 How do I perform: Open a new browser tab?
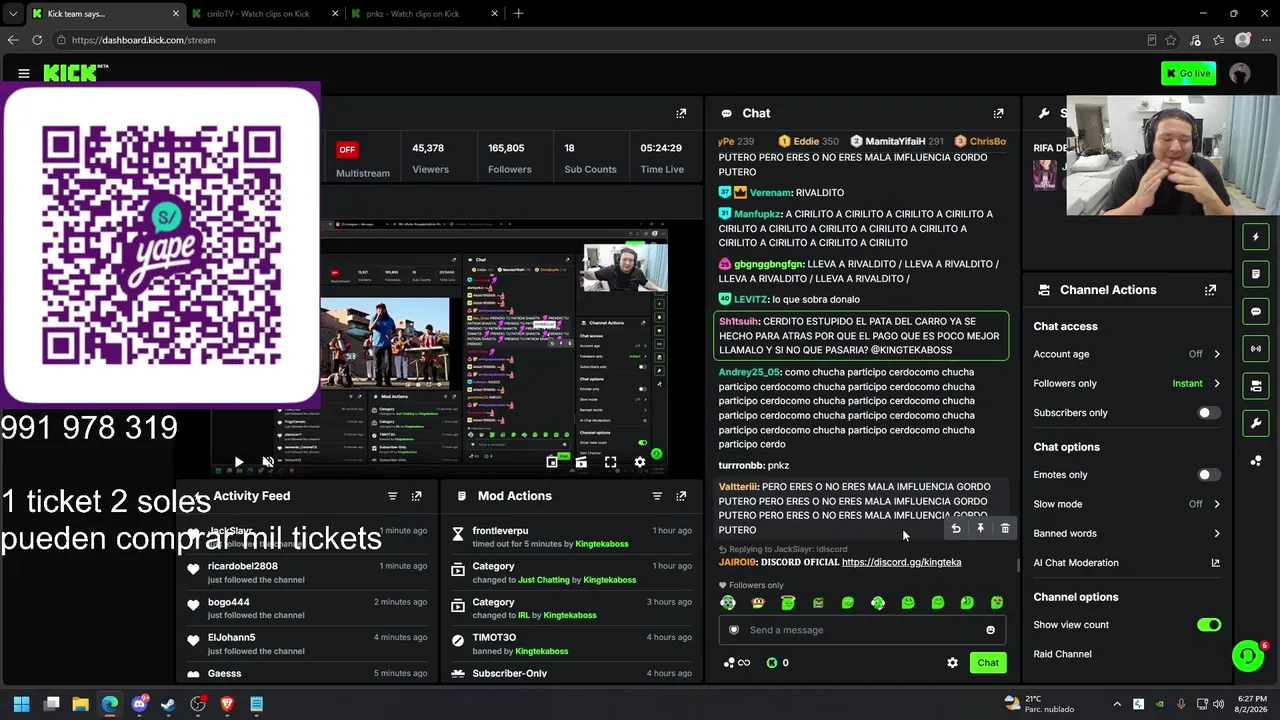pyautogui.click(x=518, y=14)
